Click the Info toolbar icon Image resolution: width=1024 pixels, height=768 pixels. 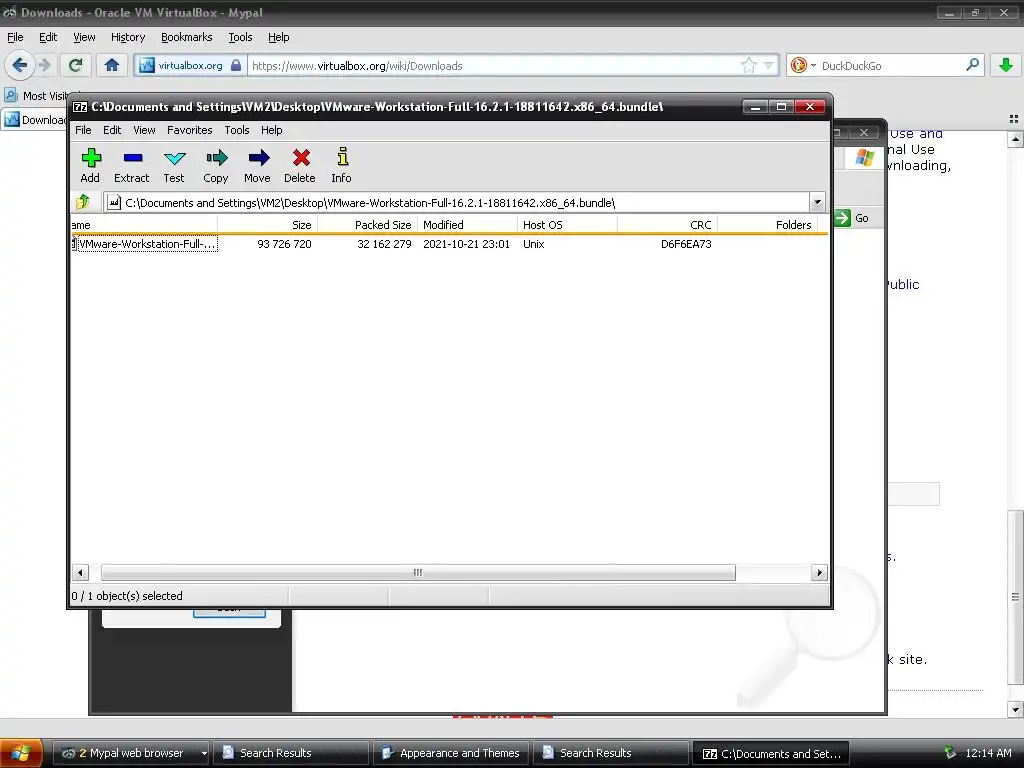tap(342, 165)
